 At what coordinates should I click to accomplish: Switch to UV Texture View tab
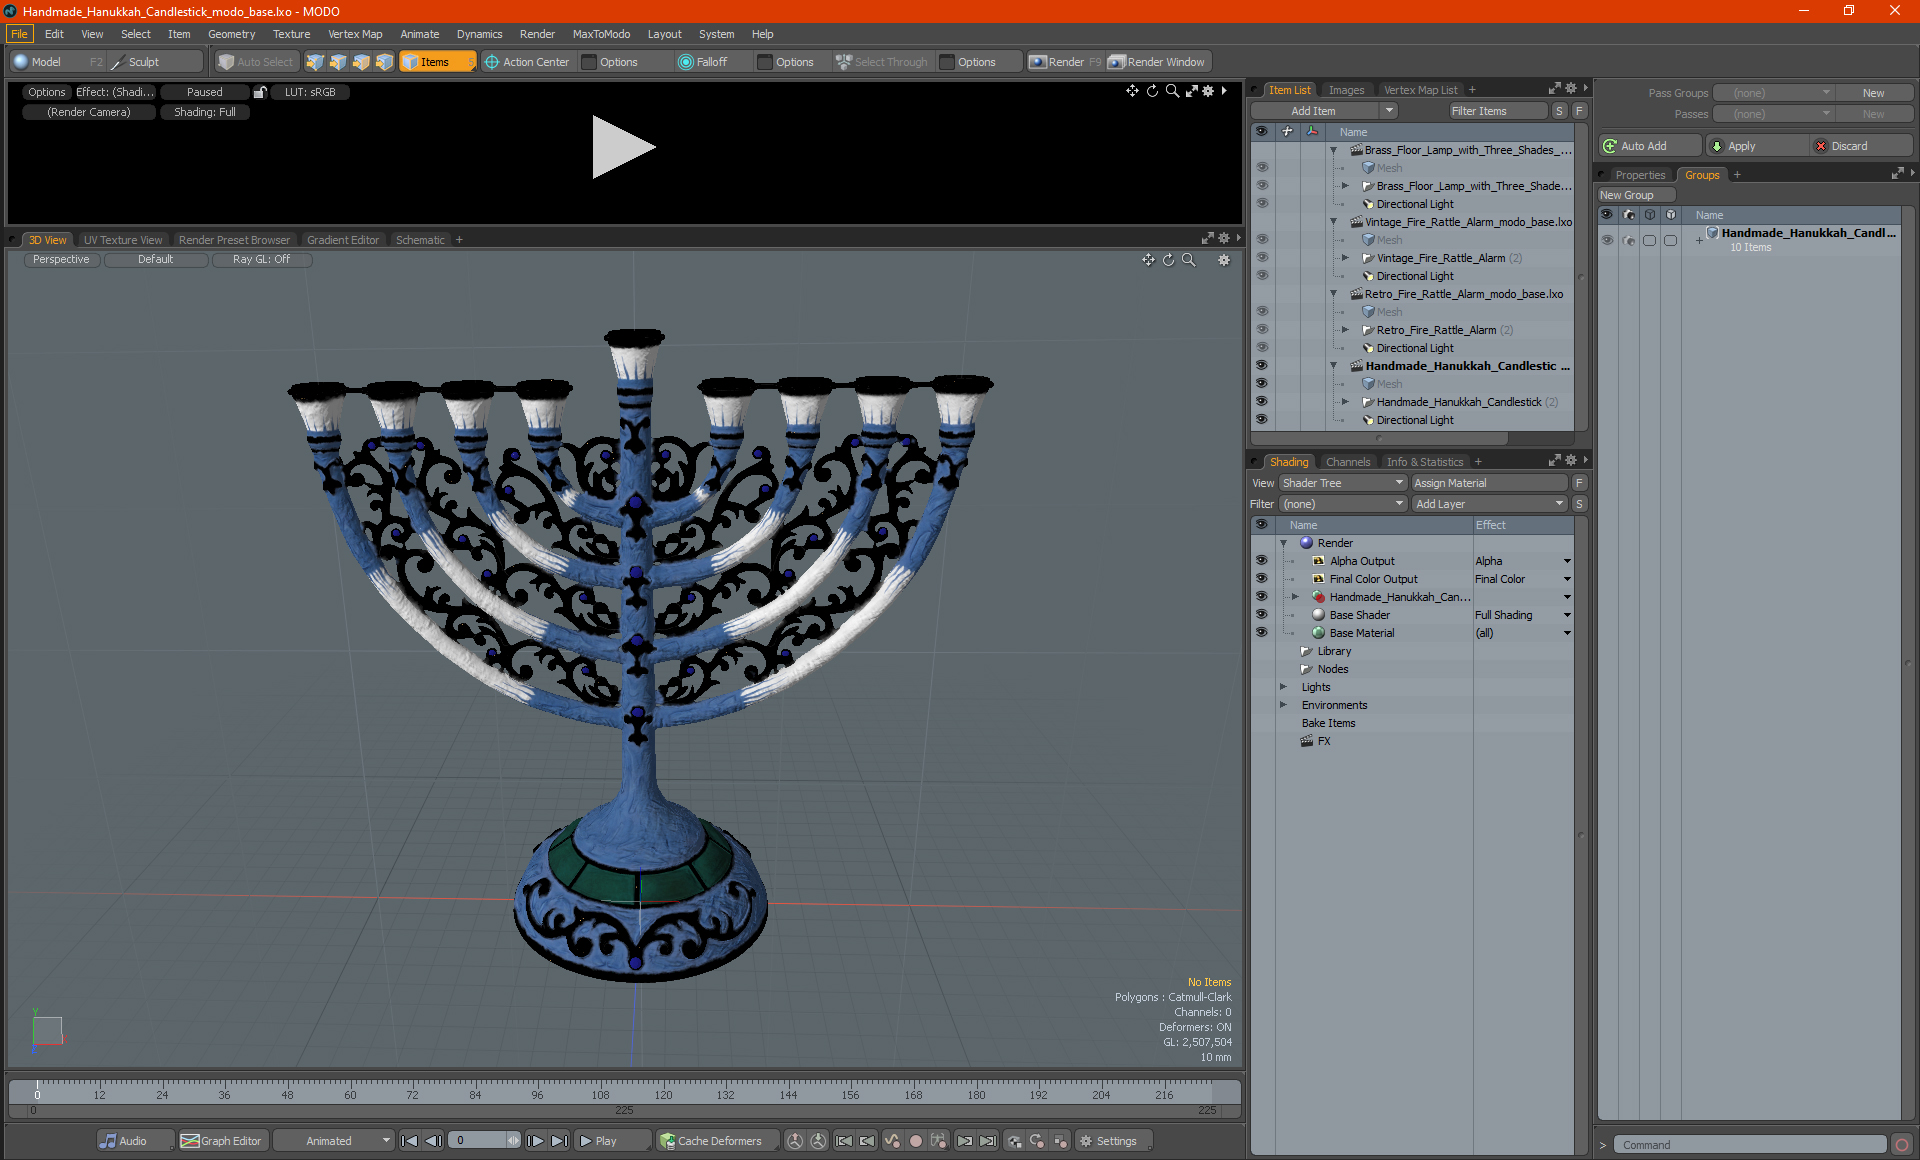pos(123,240)
